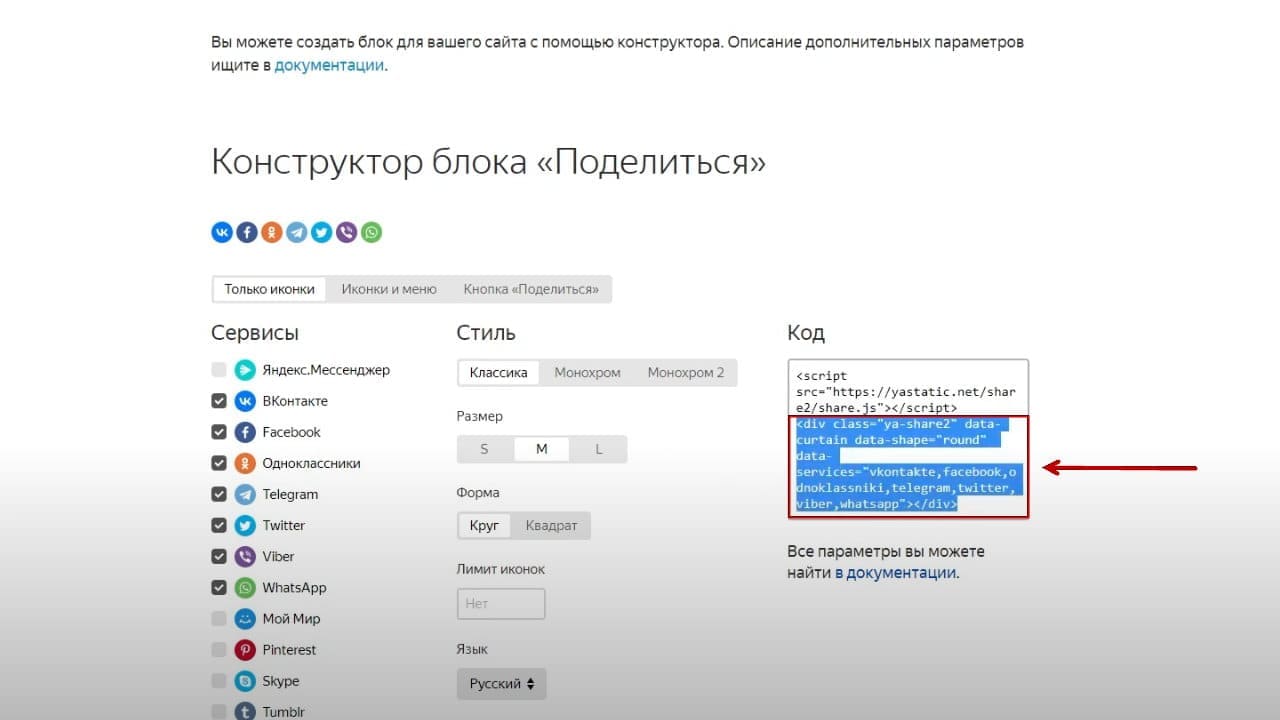Click inside the code snippet box

908,438
